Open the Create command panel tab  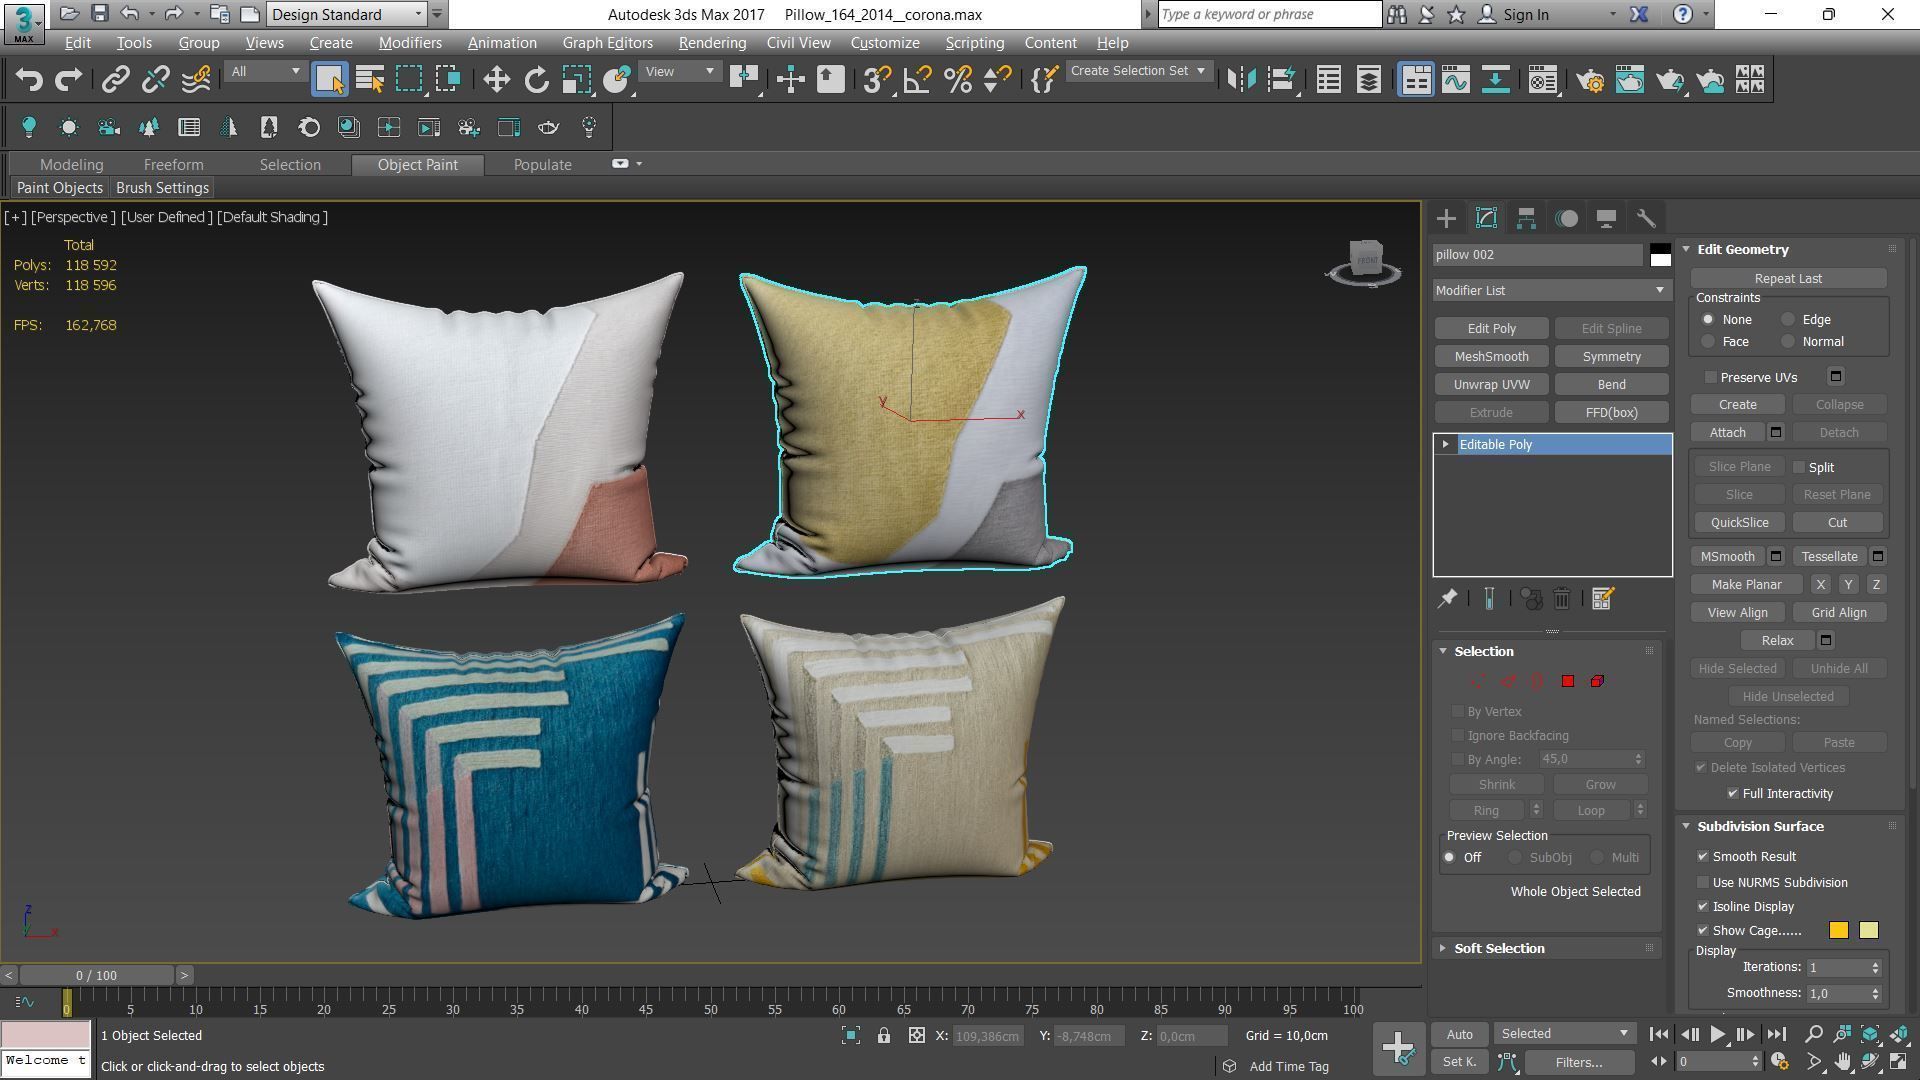click(x=1446, y=218)
